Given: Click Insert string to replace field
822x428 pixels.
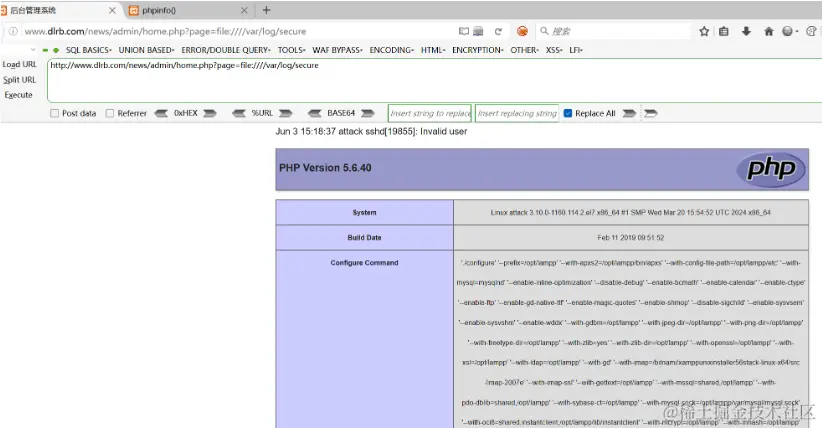Looking at the screenshot, I should point(430,113).
